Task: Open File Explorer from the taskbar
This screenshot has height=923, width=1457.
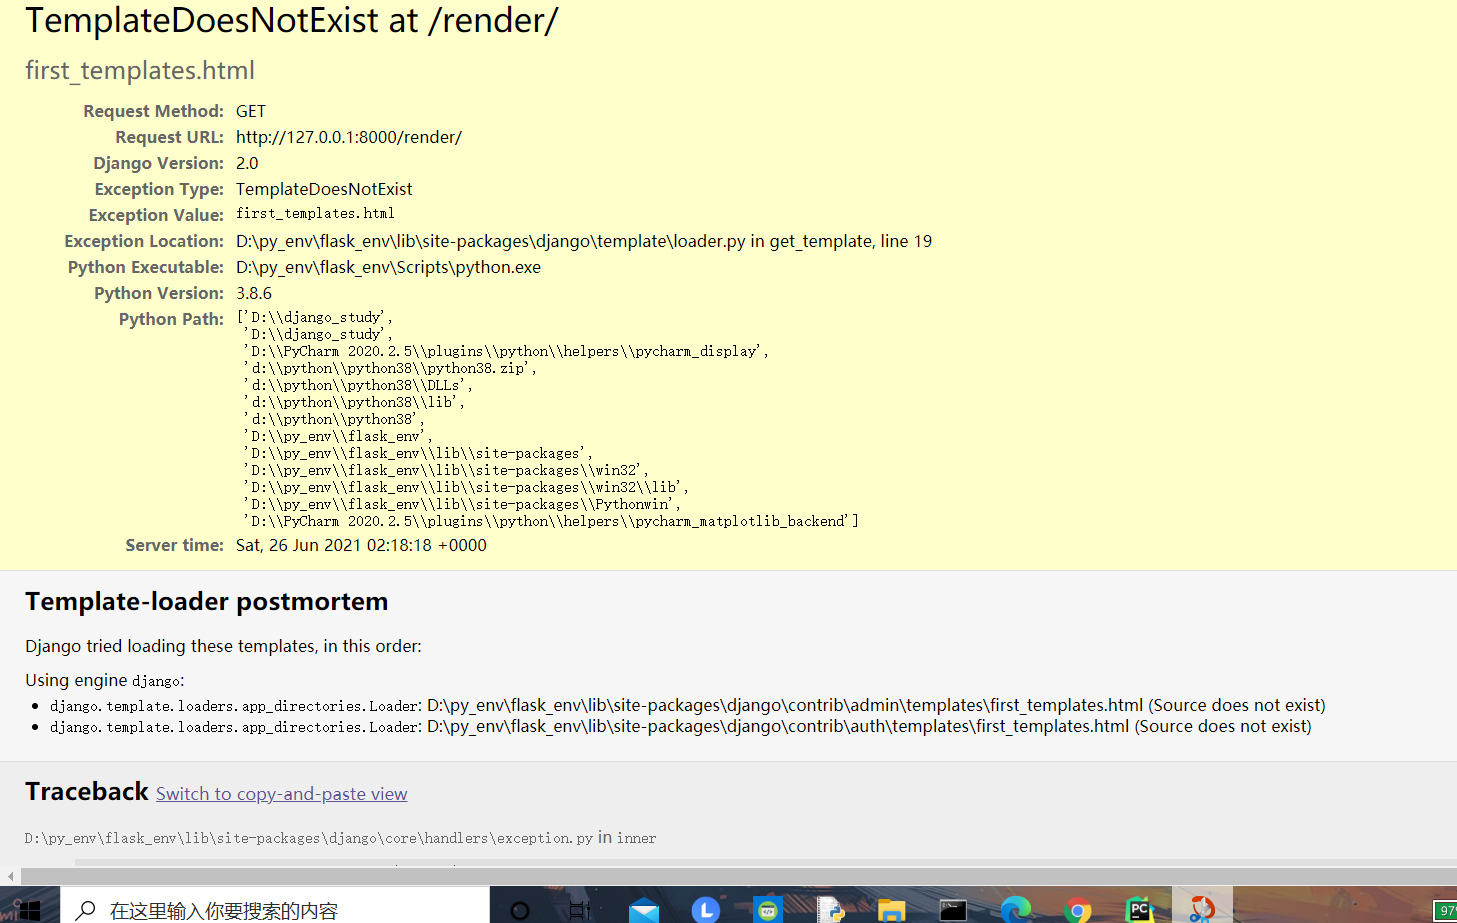Action: point(891,909)
